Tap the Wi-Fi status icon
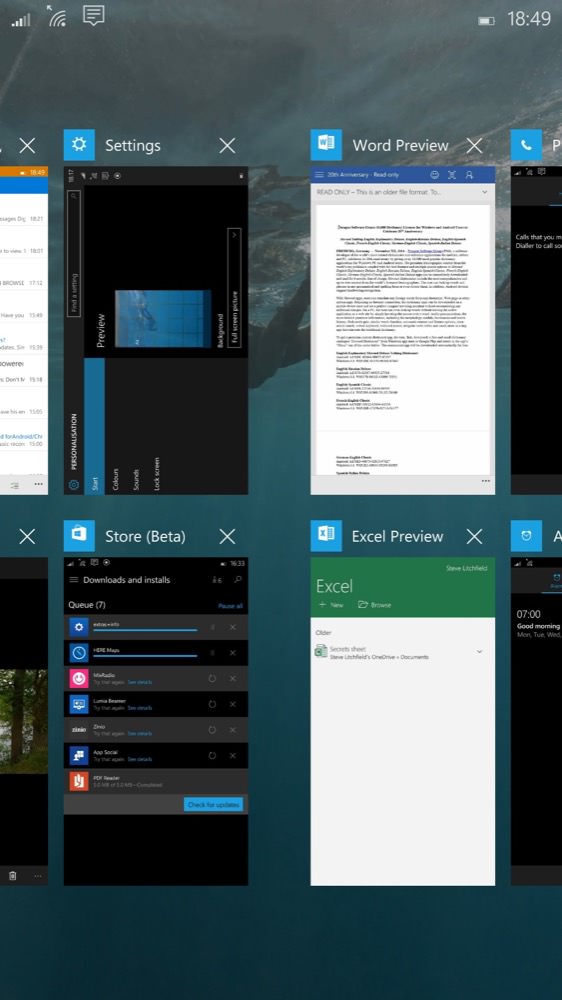Screen dimensions: 562x1000 click(x=57, y=16)
